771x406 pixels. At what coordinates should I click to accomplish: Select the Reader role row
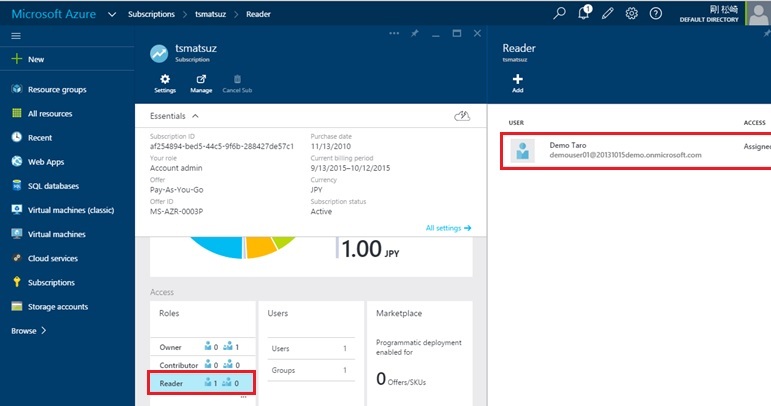201,383
